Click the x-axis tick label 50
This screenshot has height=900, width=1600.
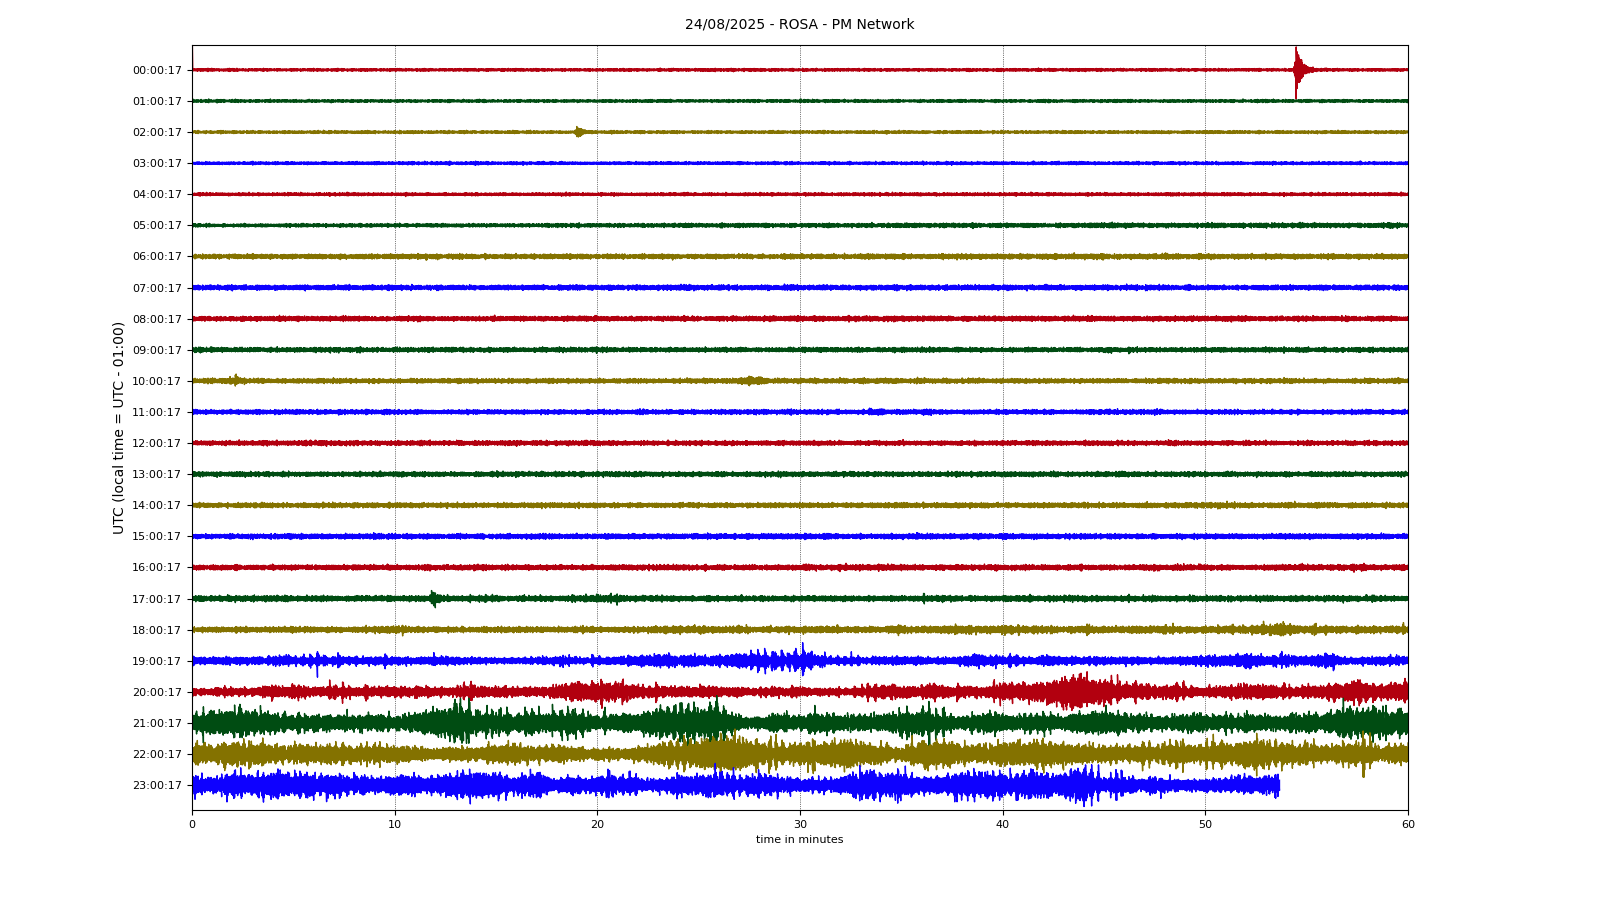click(x=1205, y=825)
